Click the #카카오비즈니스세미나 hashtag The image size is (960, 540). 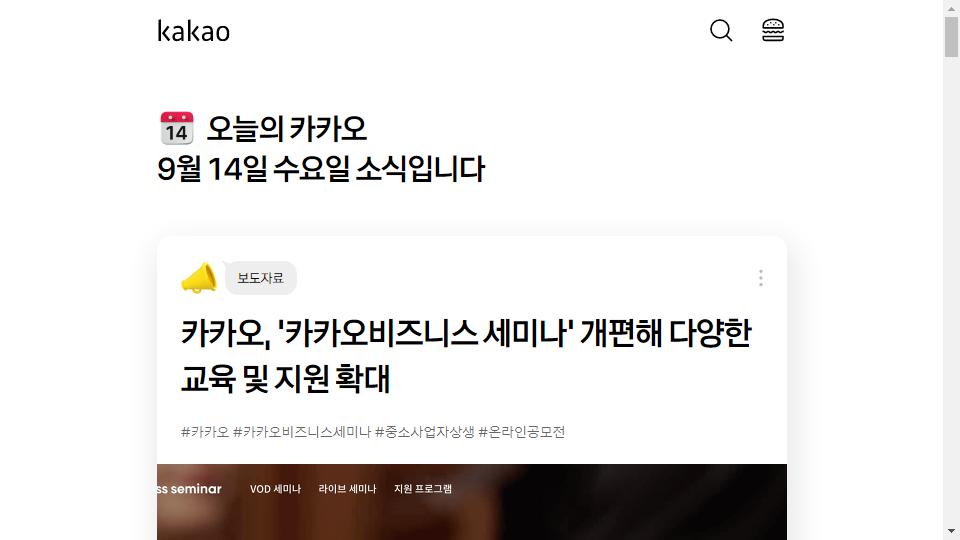(x=302, y=432)
